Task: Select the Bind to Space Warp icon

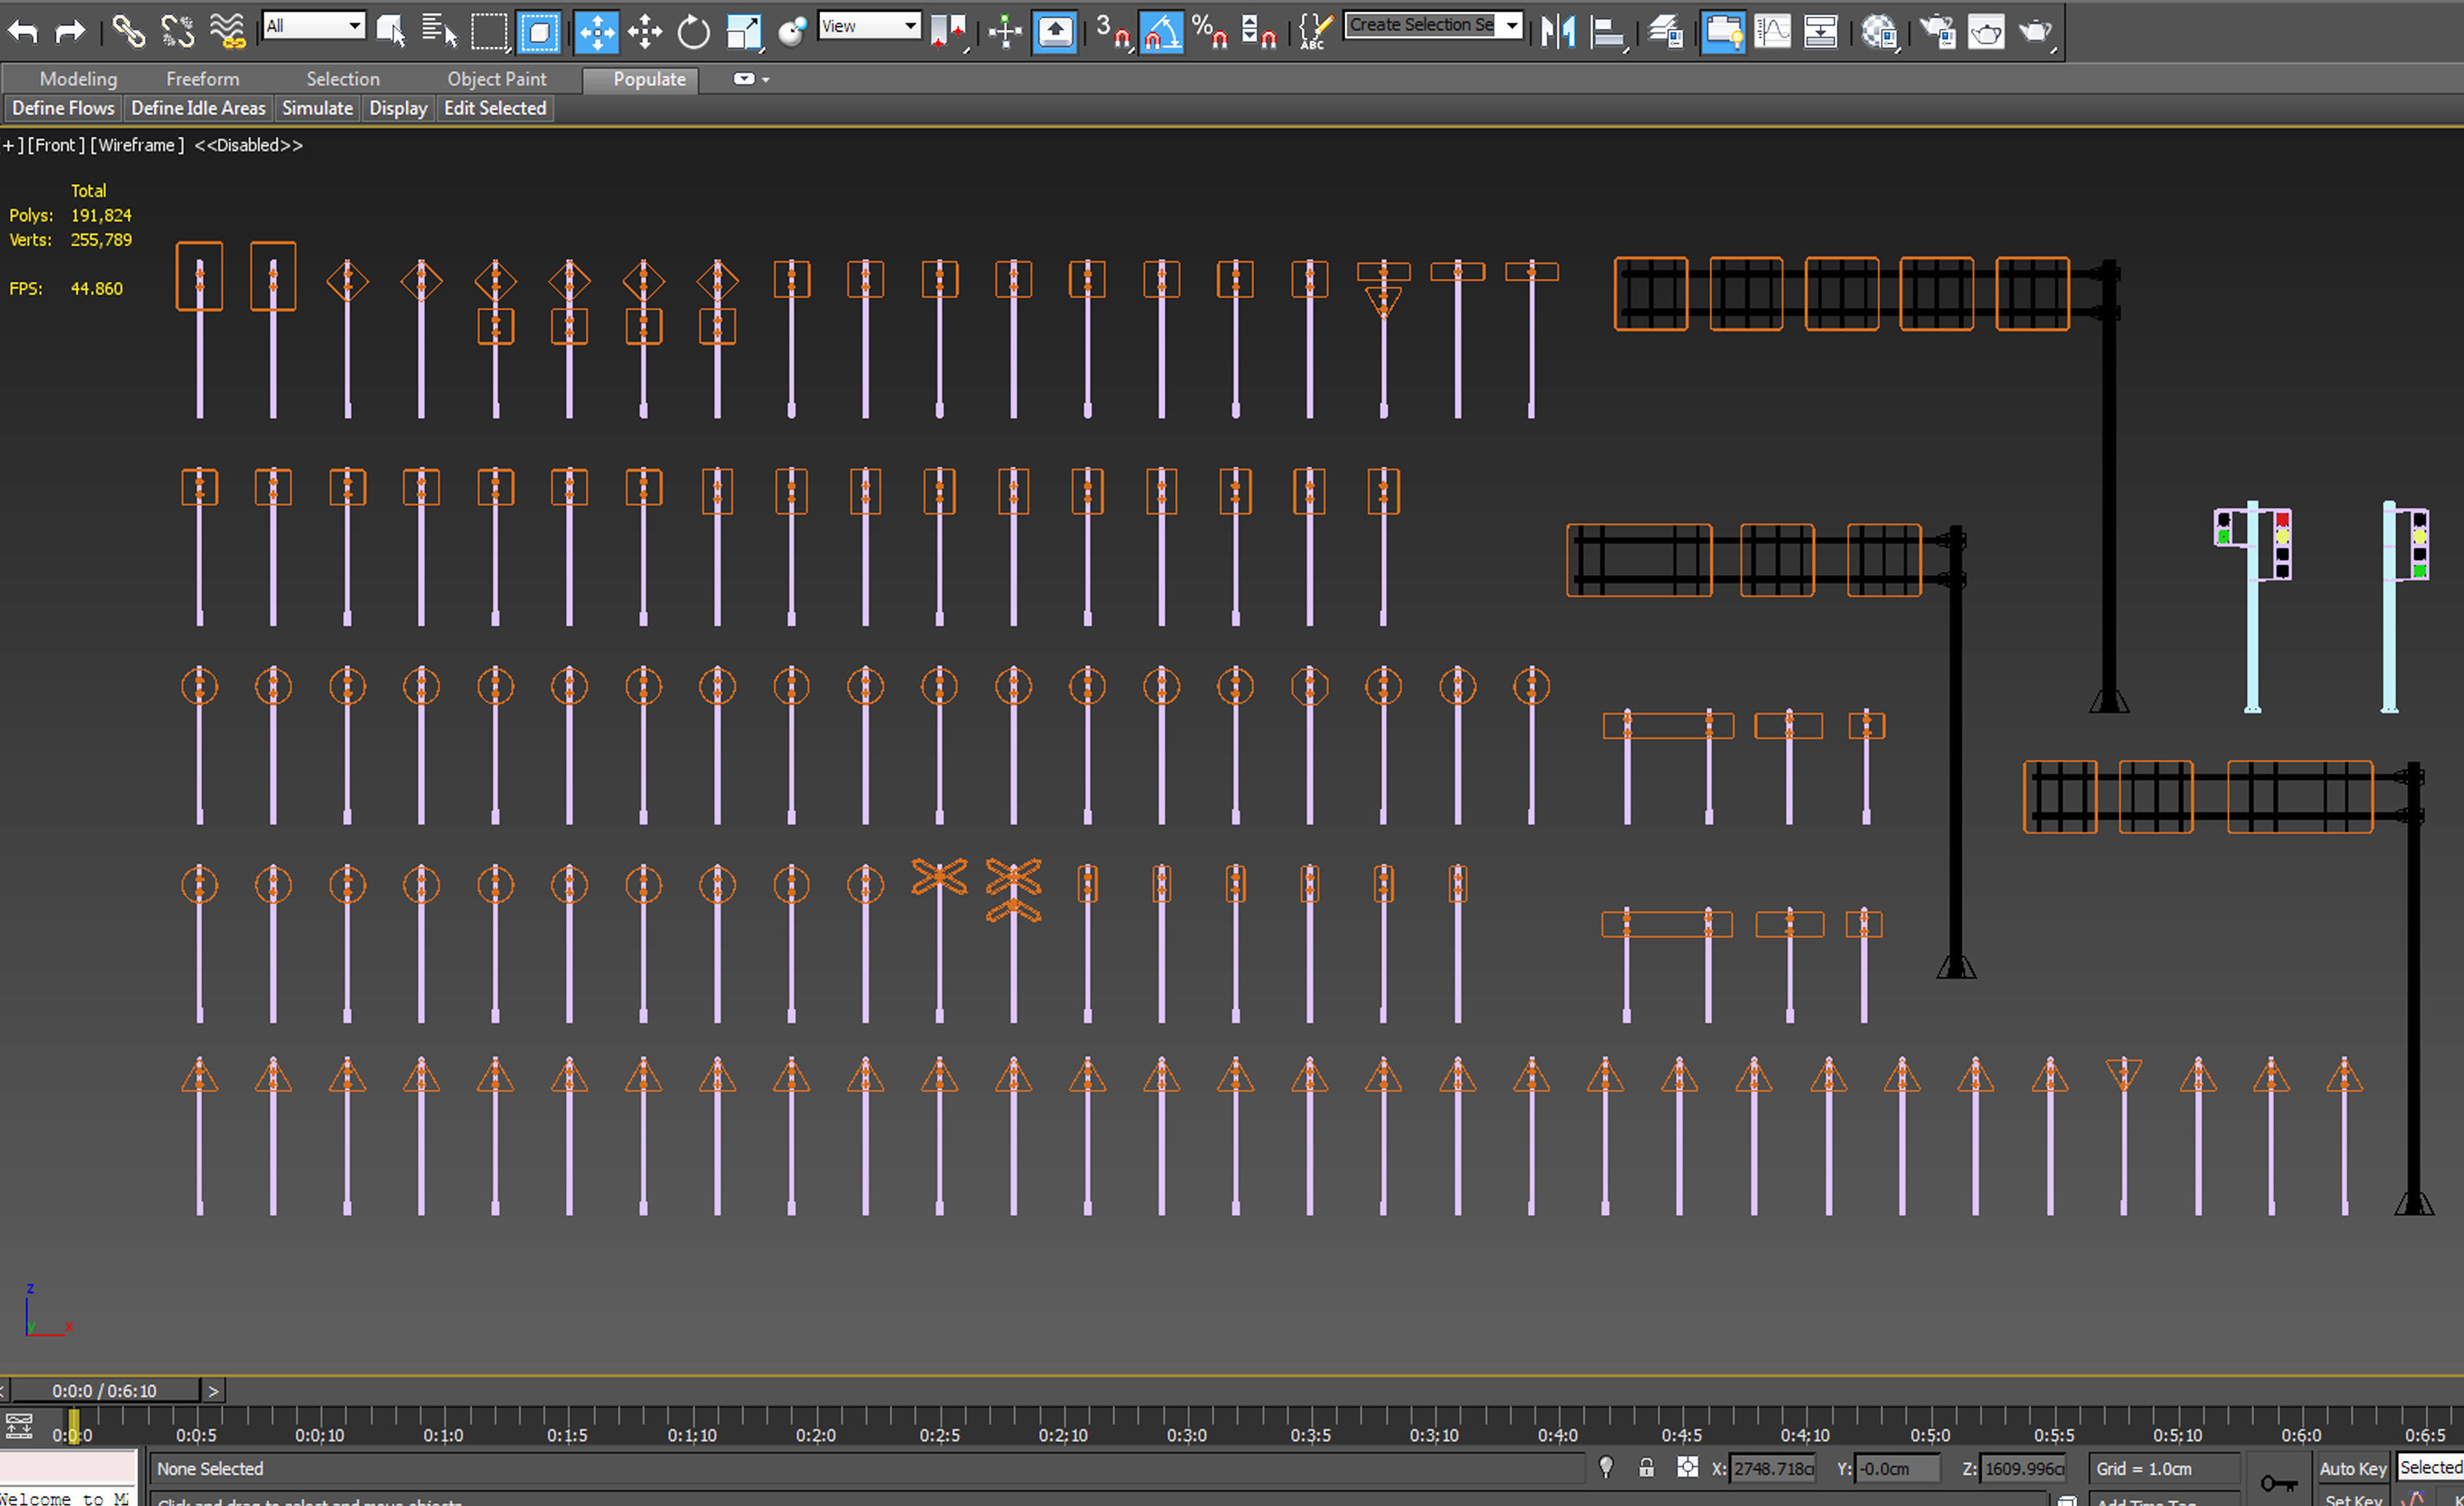Action: (228, 32)
